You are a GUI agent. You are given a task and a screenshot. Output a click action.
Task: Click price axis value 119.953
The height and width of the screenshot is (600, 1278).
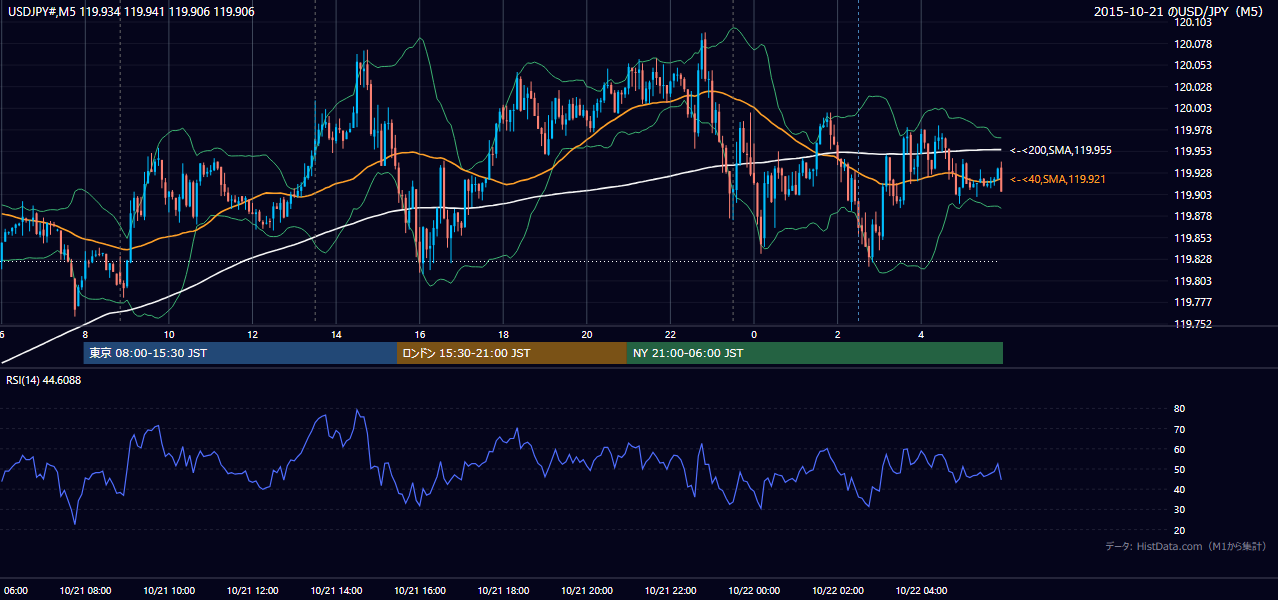coord(1195,151)
